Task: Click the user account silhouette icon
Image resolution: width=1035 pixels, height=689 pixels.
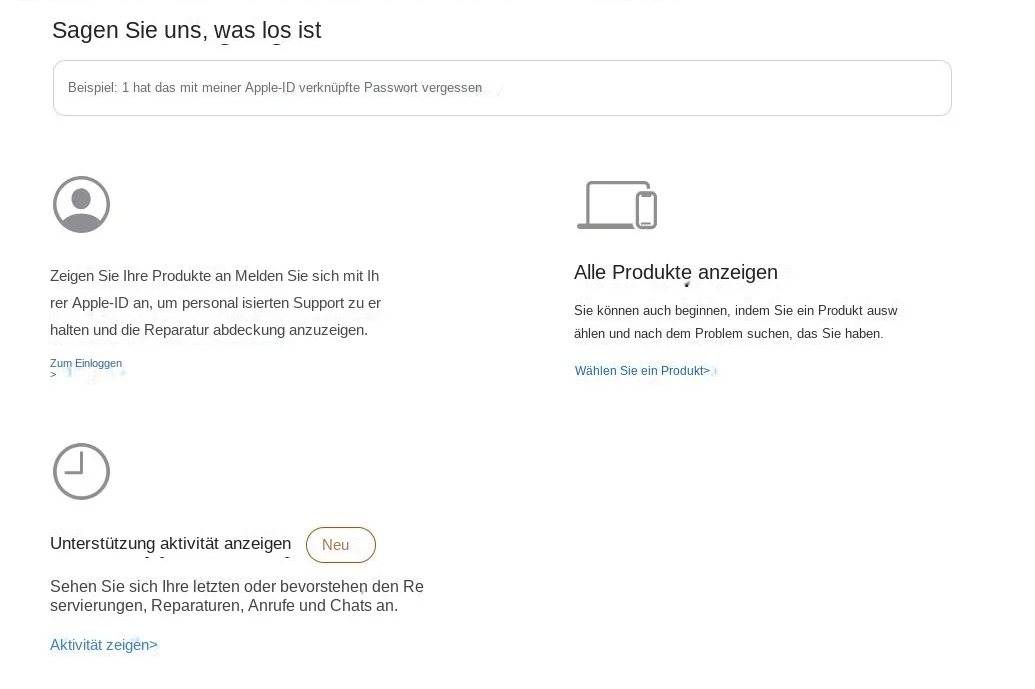Action: 81,205
